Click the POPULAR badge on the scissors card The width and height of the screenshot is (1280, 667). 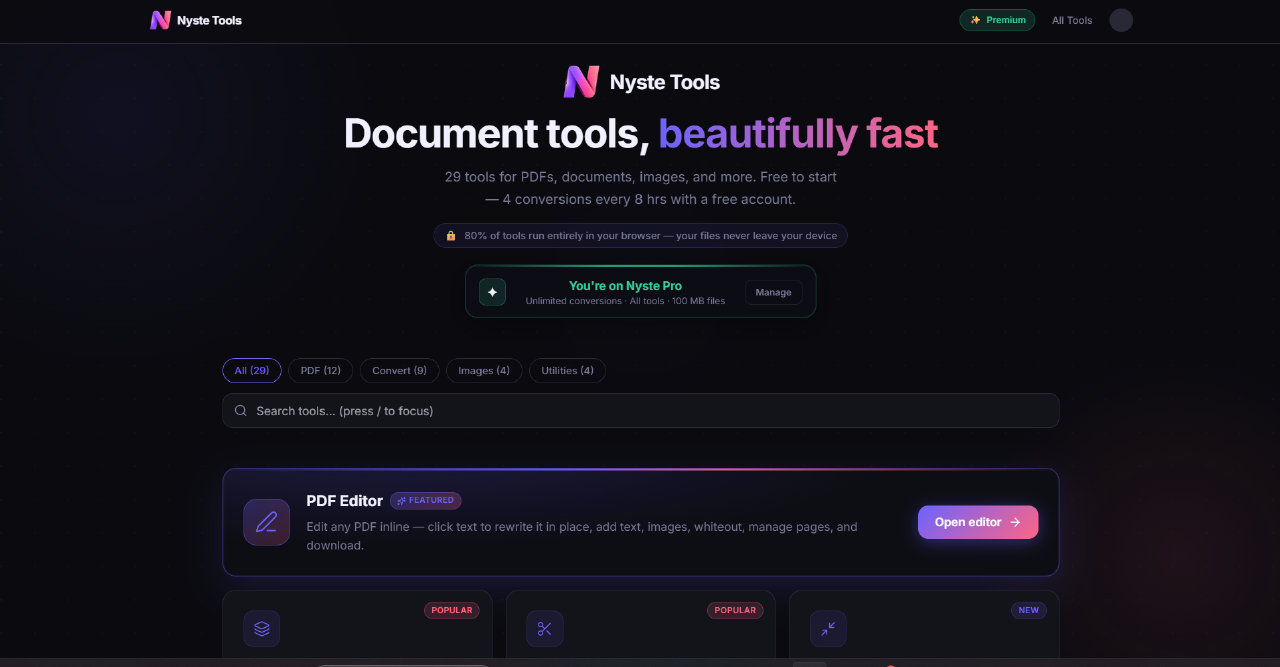[x=735, y=610]
